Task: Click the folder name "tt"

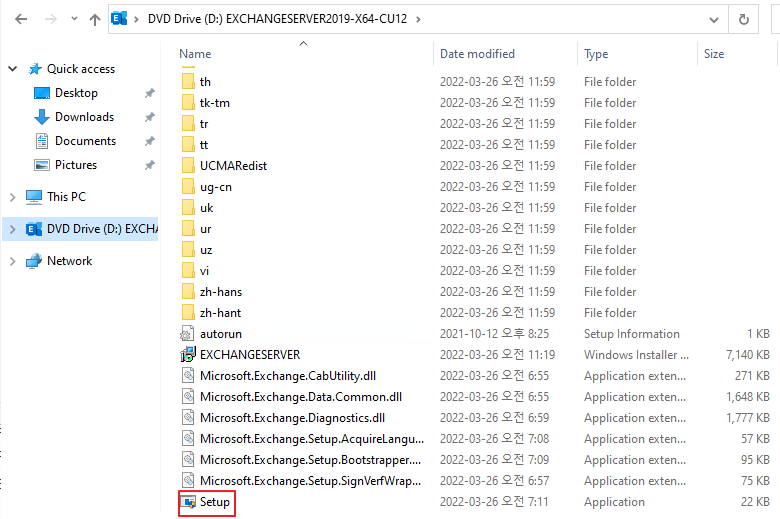Action: click(x=204, y=145)
